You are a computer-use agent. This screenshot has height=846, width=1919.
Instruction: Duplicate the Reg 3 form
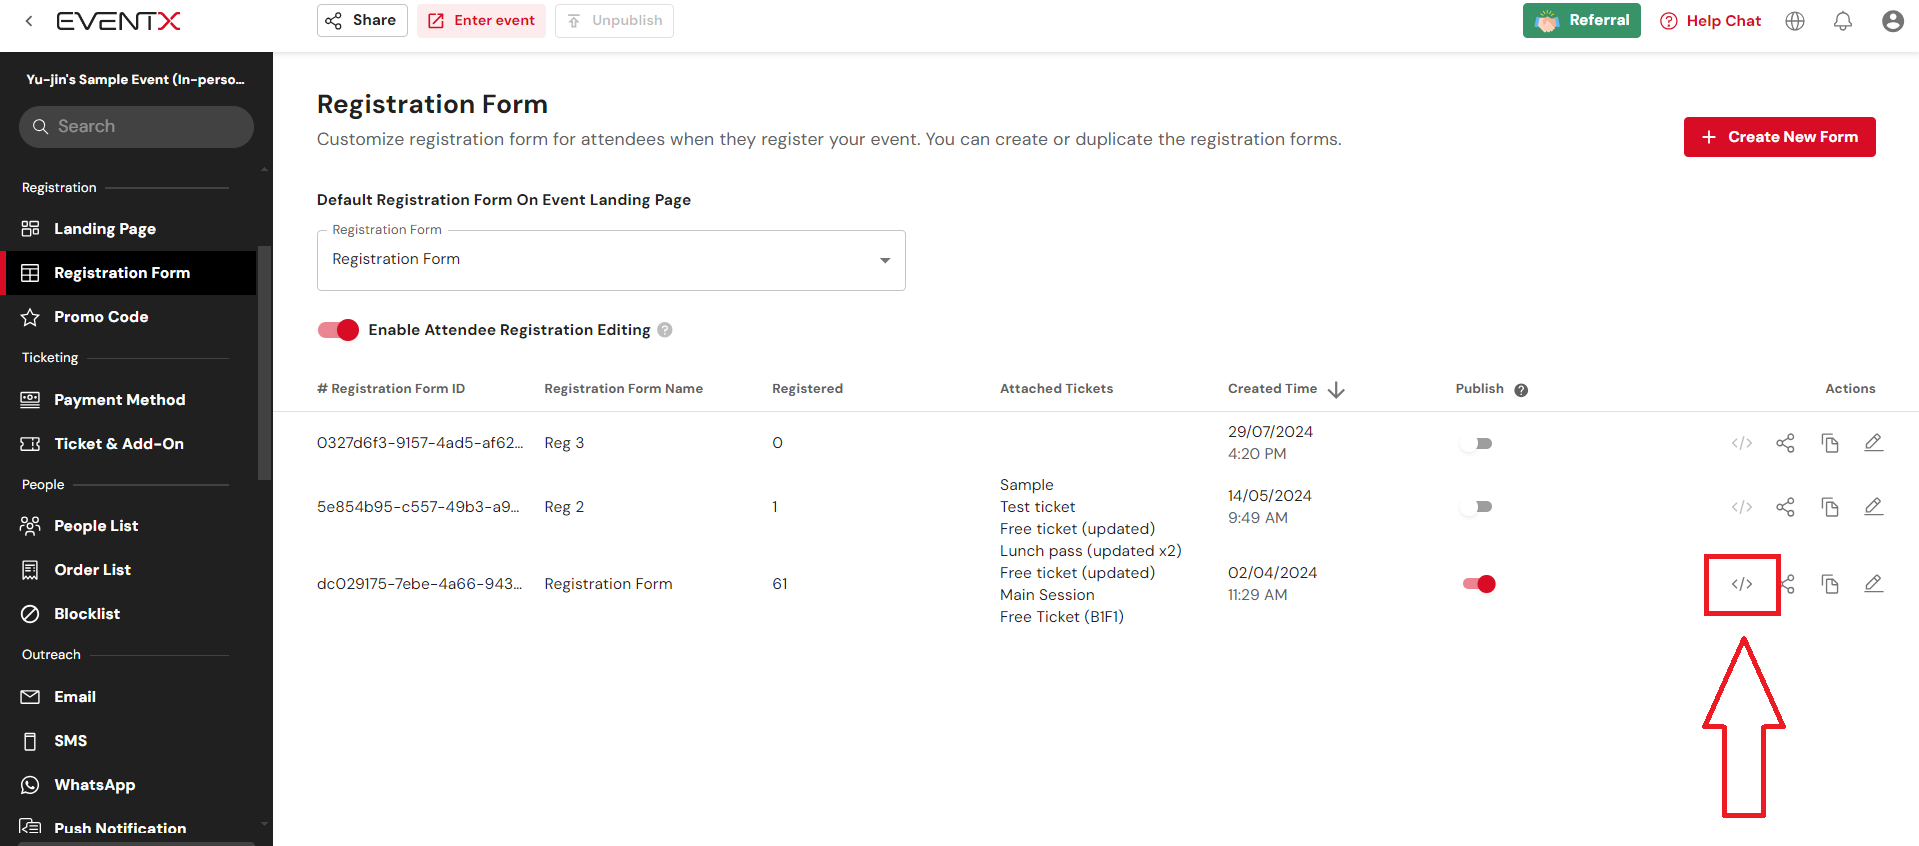(x=1830, y=443)
